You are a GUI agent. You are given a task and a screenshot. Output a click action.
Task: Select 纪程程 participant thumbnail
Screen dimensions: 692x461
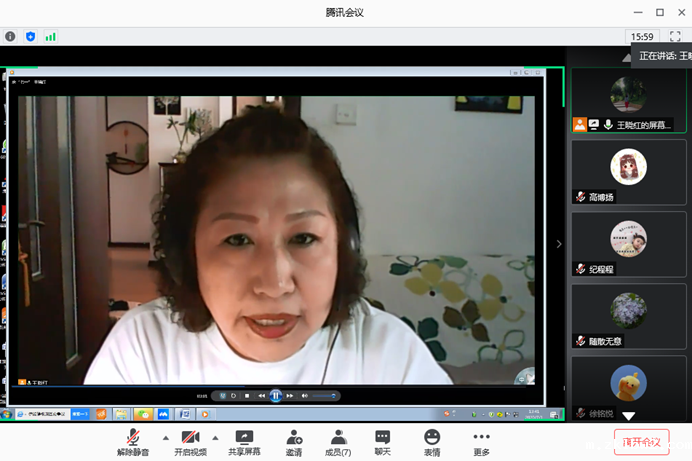click(629, 244)
